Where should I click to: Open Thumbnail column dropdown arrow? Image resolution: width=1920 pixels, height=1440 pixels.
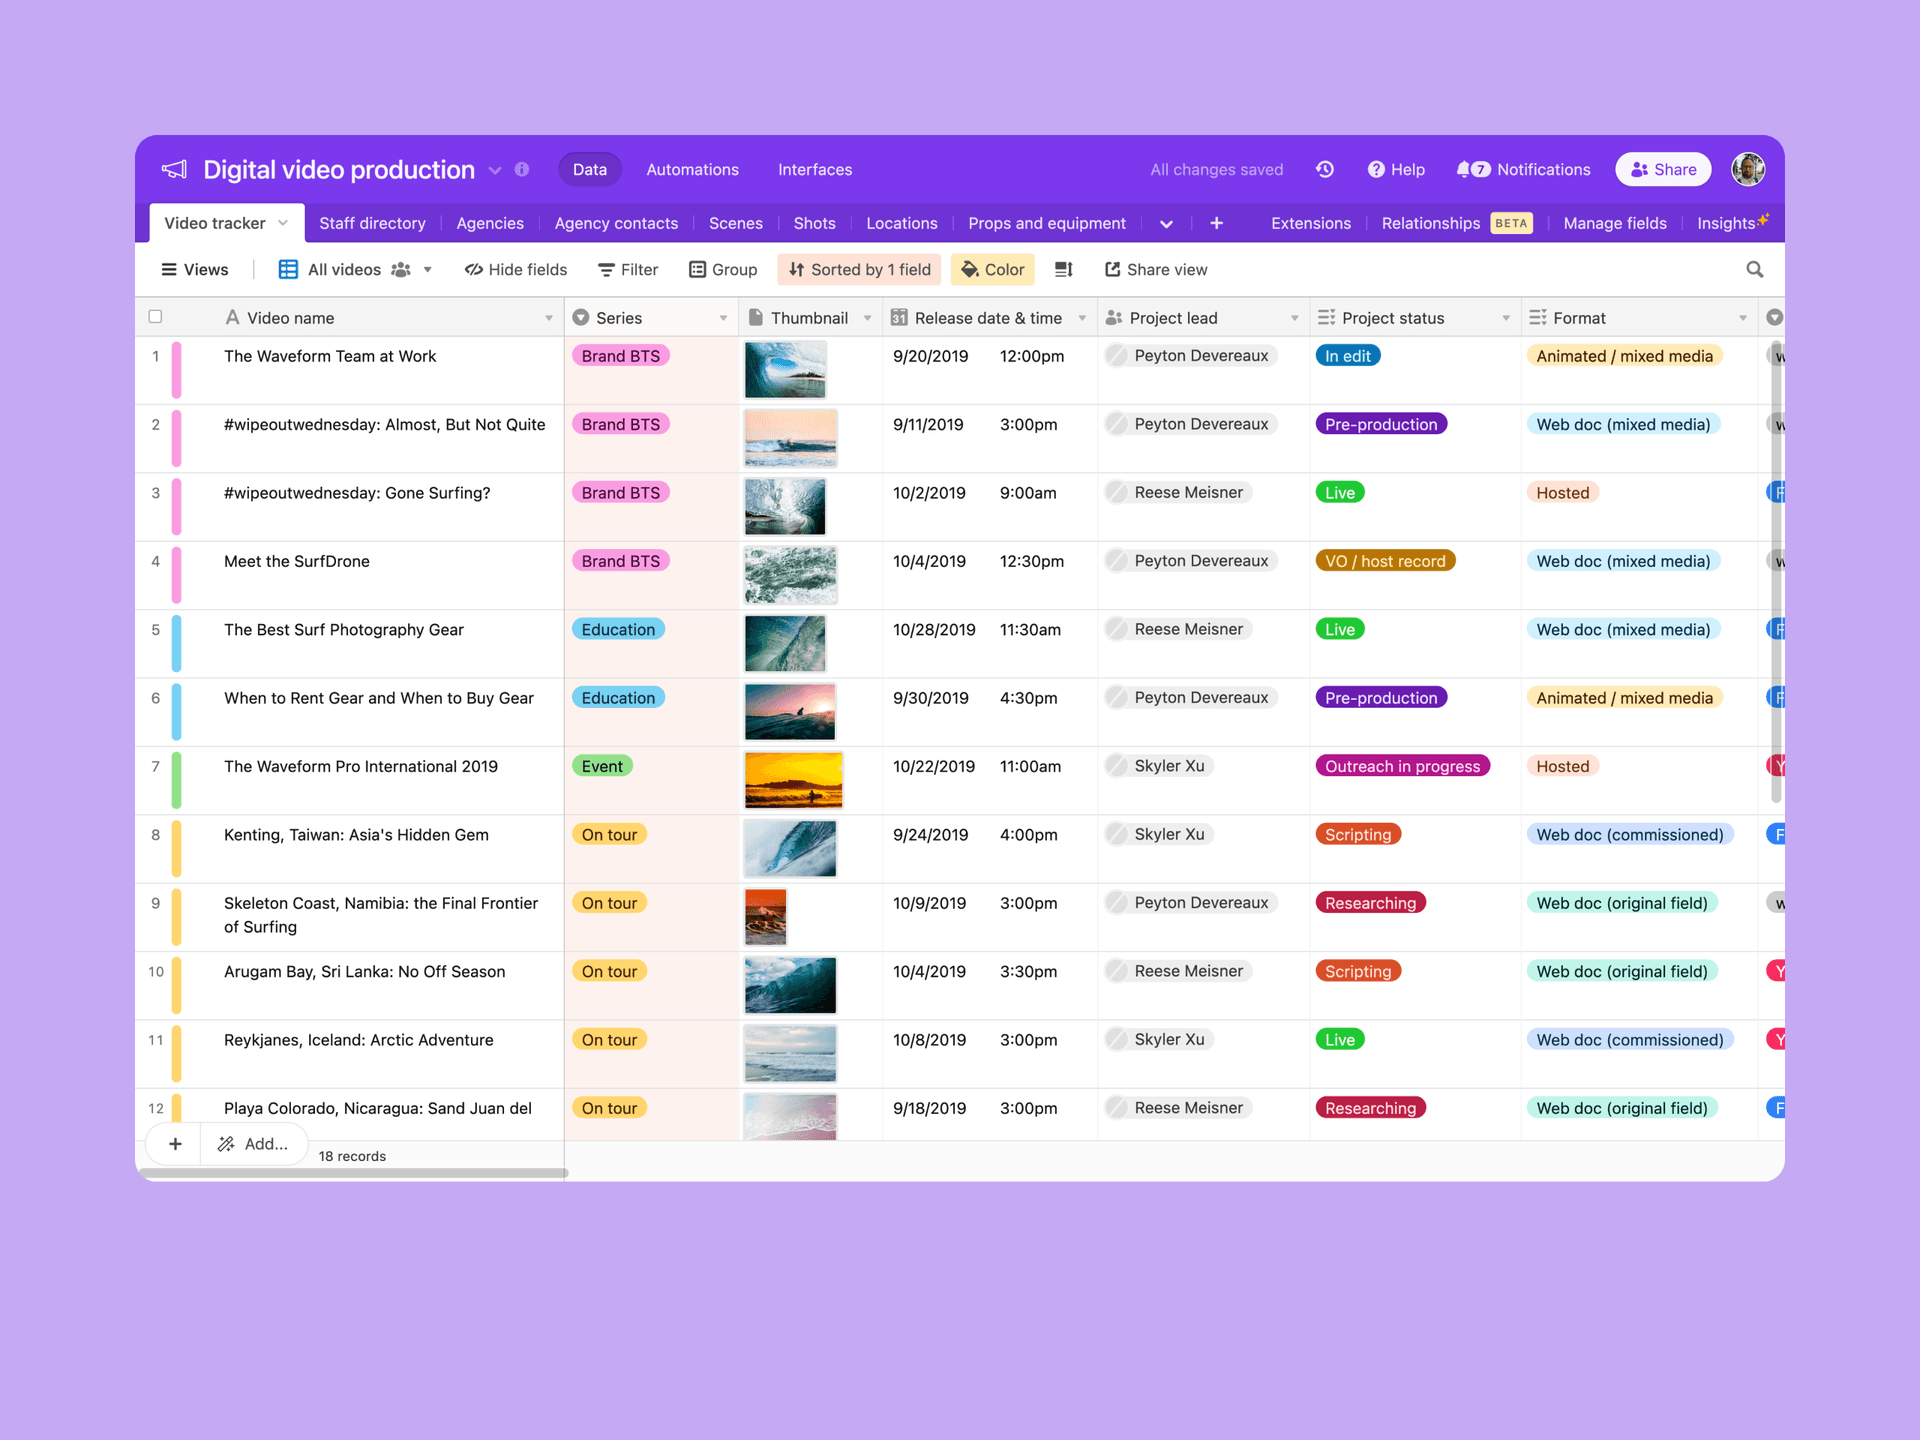pyautogui.click(x=867, y=318)
